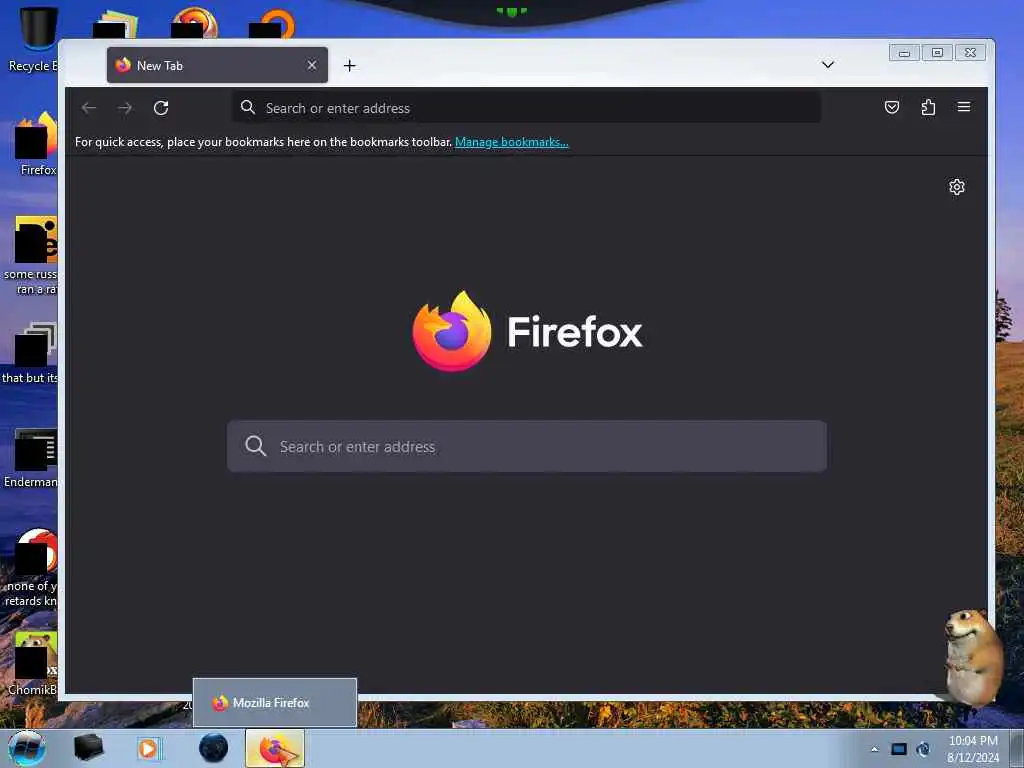The image size is (1024, 768).
Task: Open the Save to Pocket icon
Action: 891,107
